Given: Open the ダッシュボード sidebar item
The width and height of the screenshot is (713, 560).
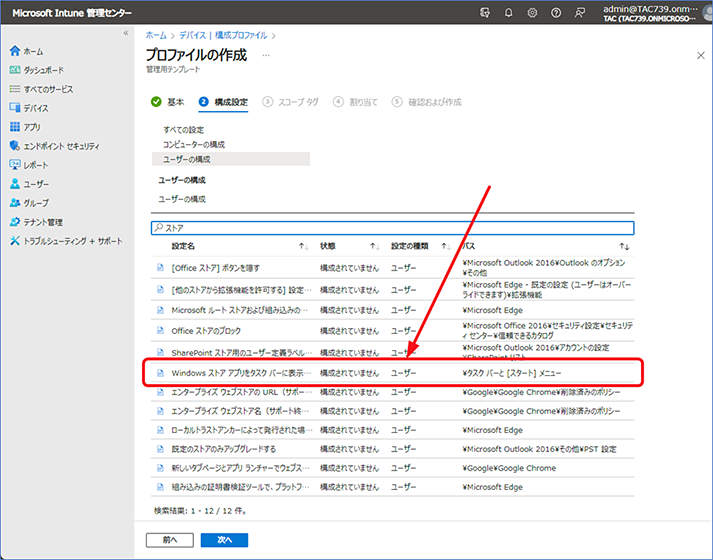Looking at the screenshot, I should pos(37,70).
